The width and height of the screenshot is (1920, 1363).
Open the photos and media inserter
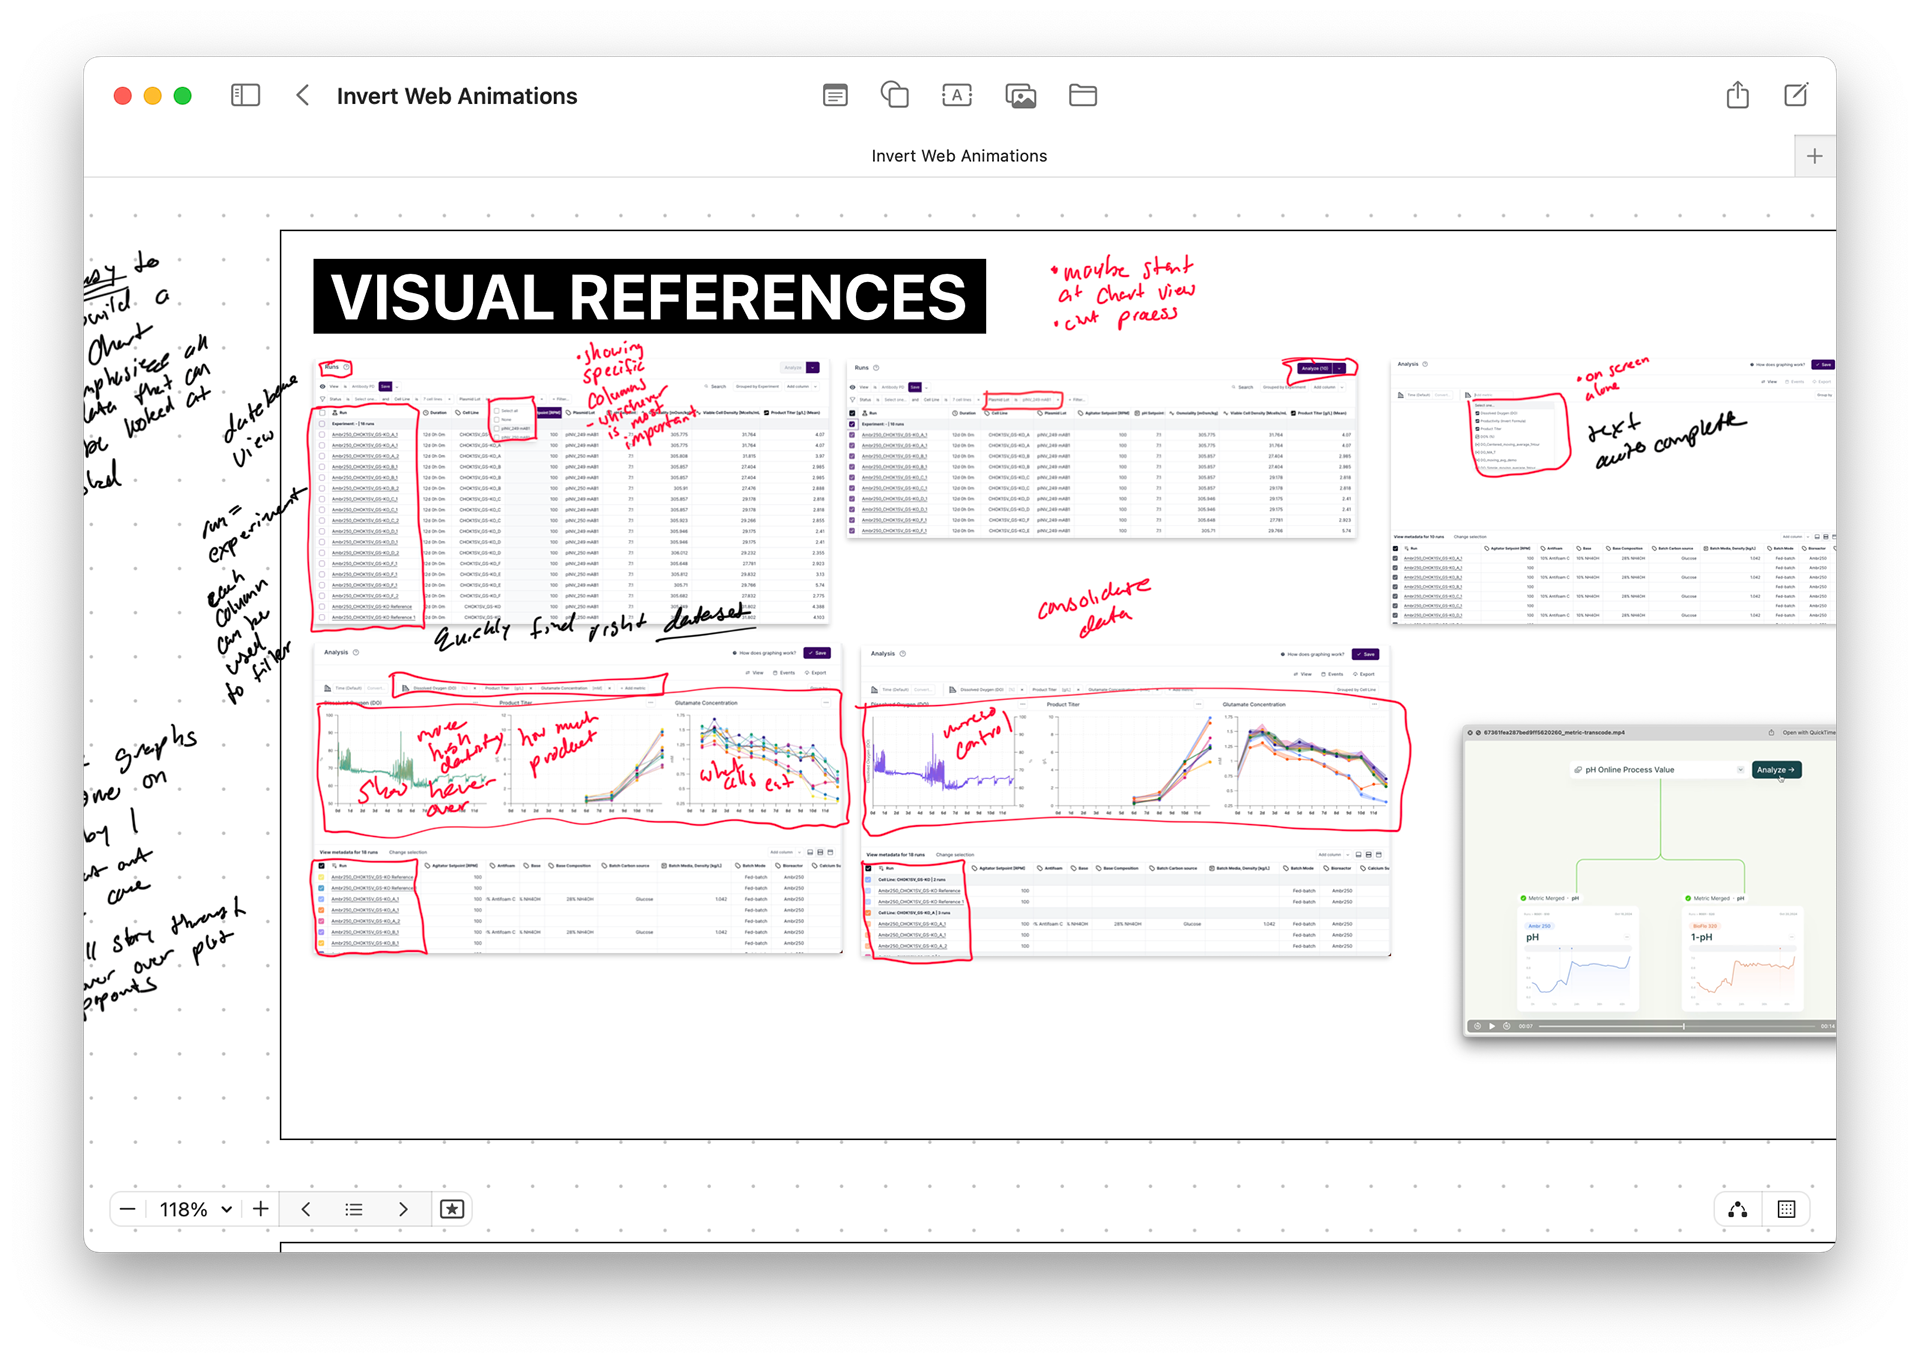tap(1020, 96)
